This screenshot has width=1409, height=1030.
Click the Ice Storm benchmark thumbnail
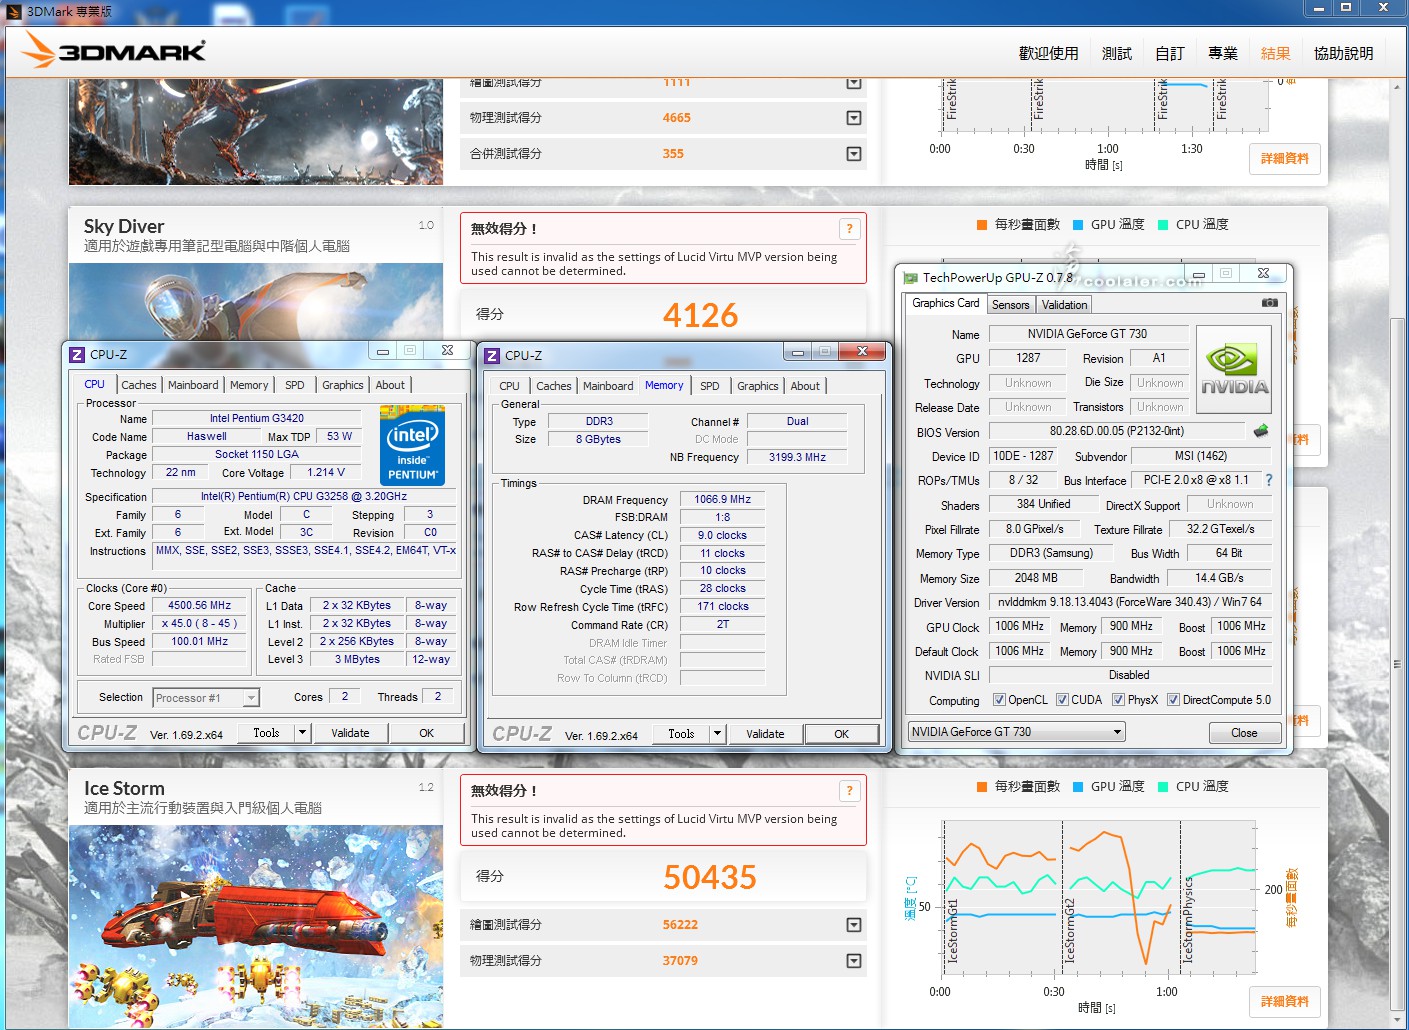pos(256,926)
